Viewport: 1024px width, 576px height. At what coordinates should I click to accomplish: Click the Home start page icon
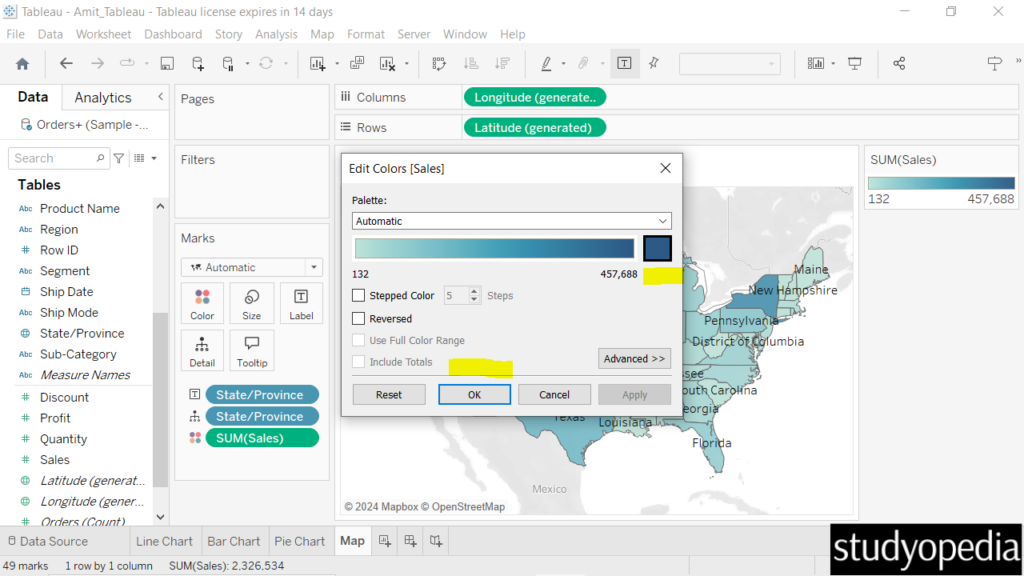[x=22, y=63]
